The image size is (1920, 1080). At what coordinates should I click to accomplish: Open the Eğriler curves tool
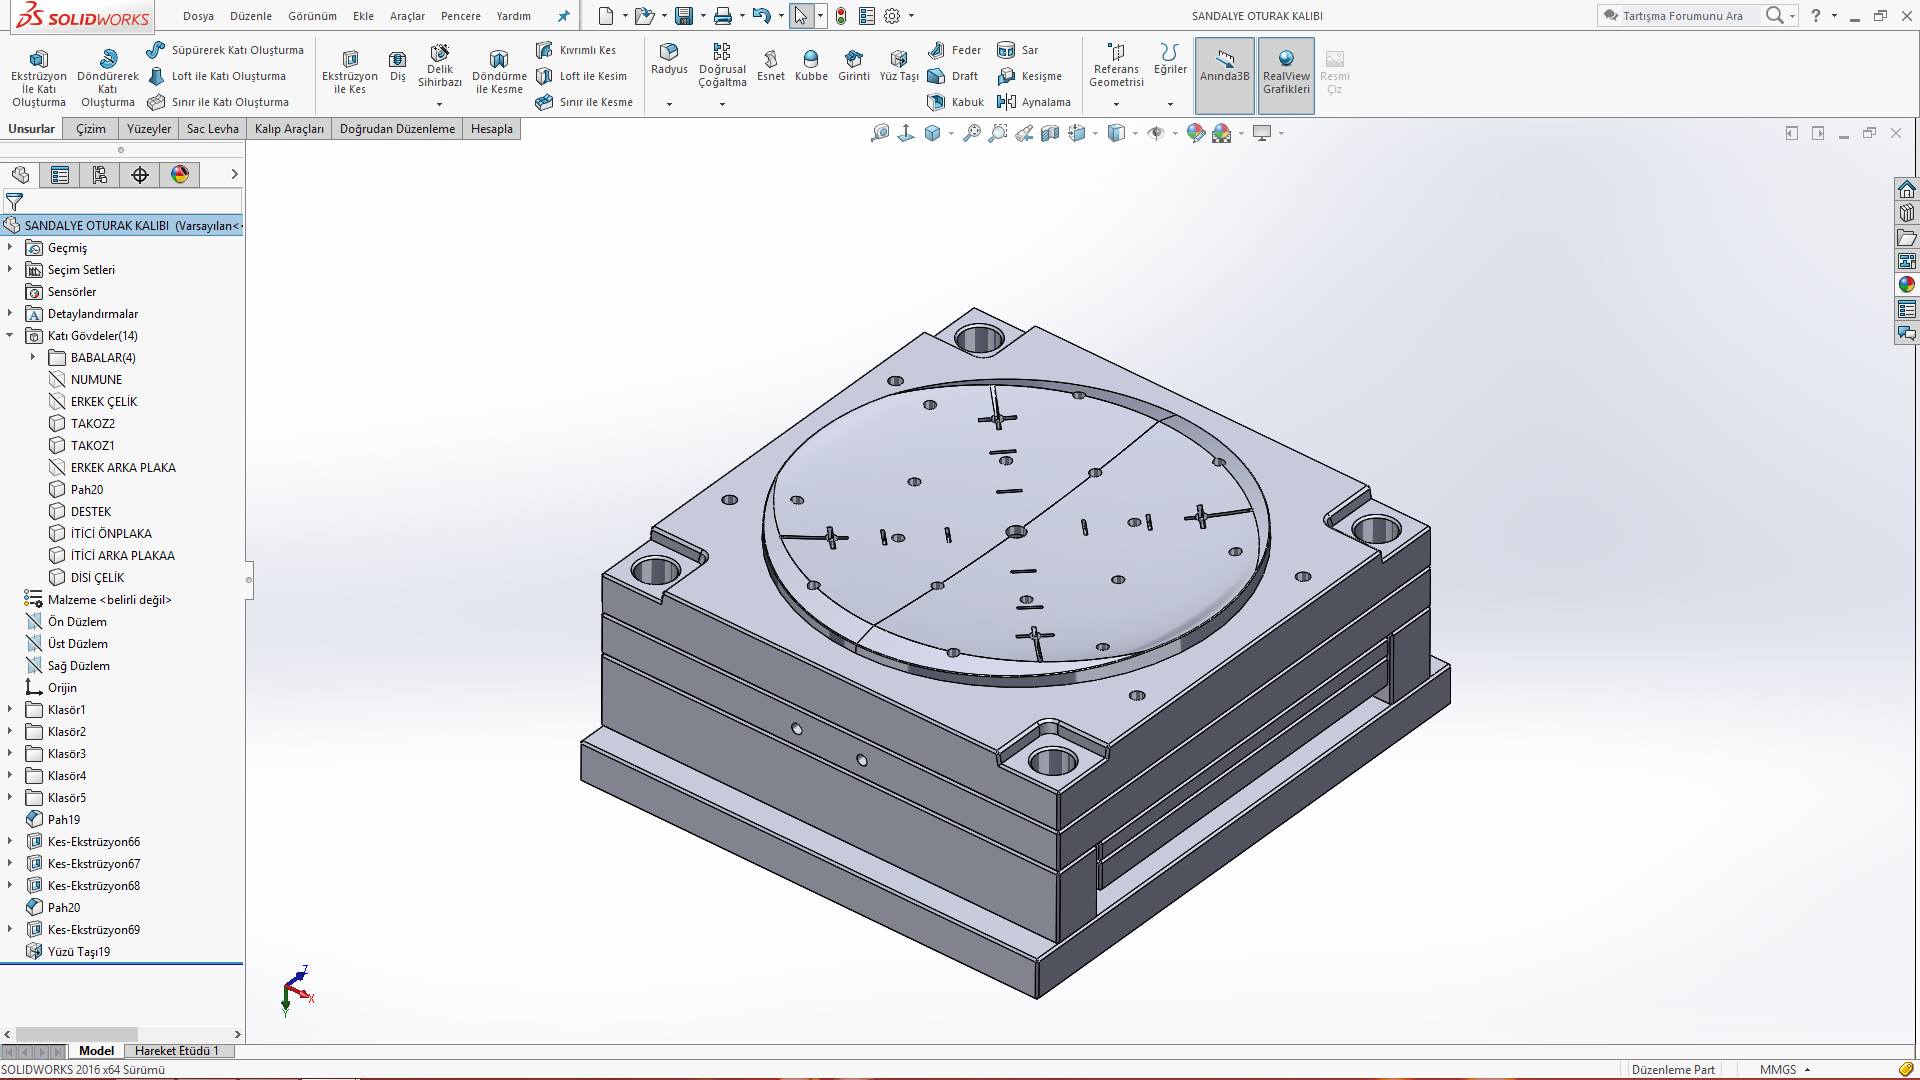pyautogui.click(x=1170, y=59)
